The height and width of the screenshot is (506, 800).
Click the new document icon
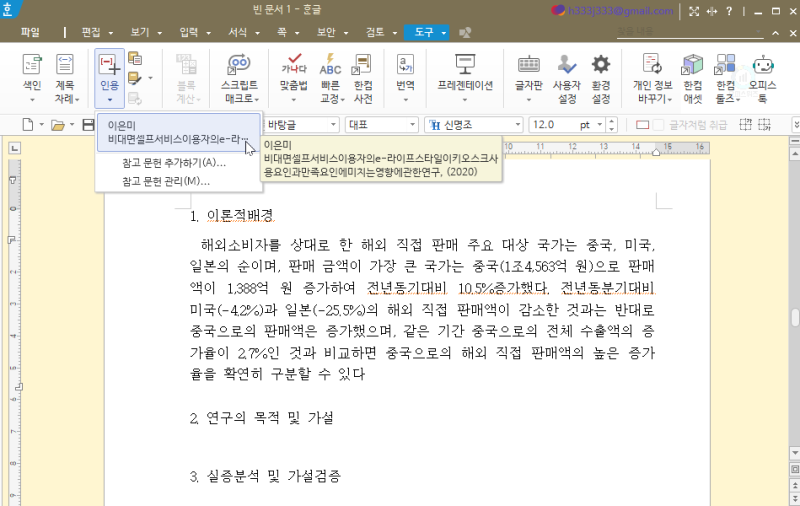click(x=28, y=124)
